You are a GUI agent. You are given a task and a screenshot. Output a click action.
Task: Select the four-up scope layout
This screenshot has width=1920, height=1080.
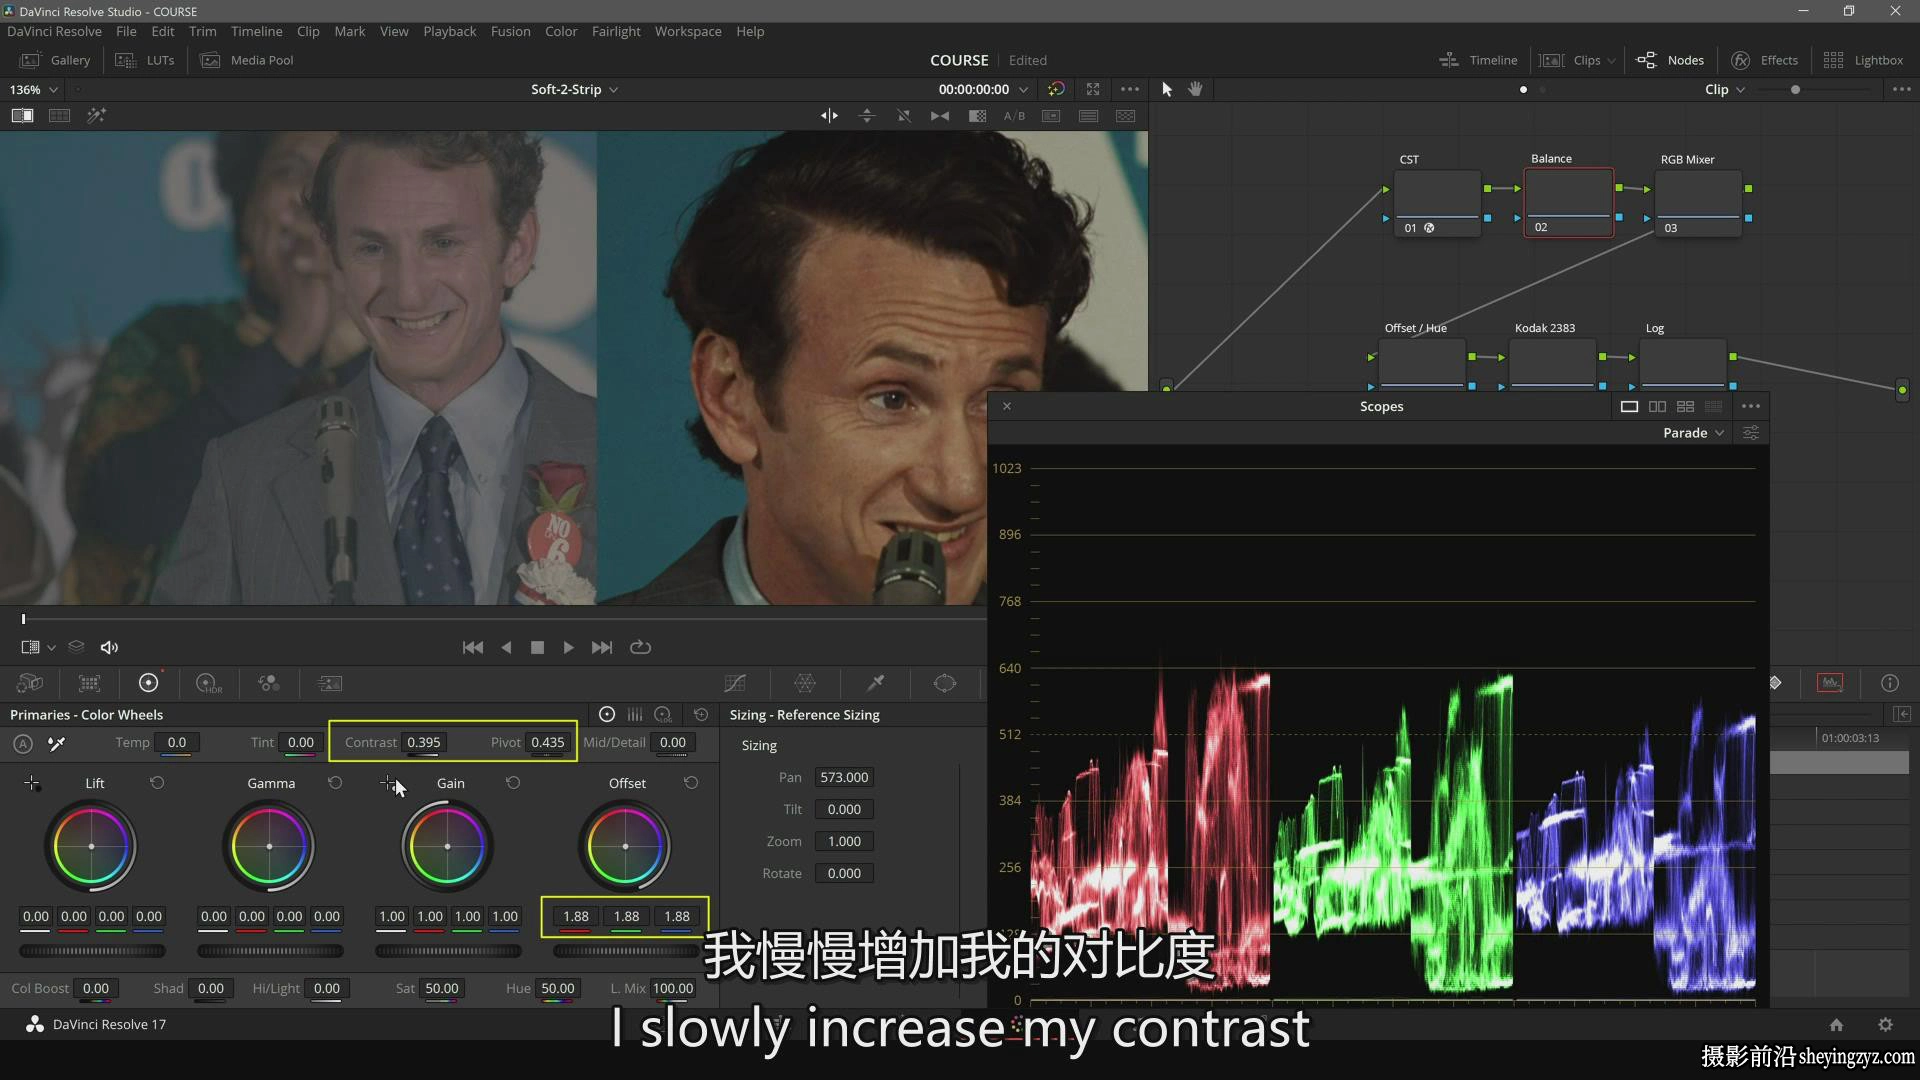(x=1685, y=406)
